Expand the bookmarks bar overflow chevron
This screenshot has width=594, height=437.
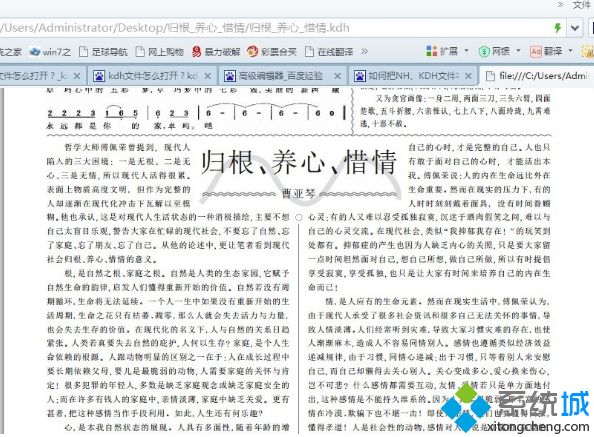364,51
